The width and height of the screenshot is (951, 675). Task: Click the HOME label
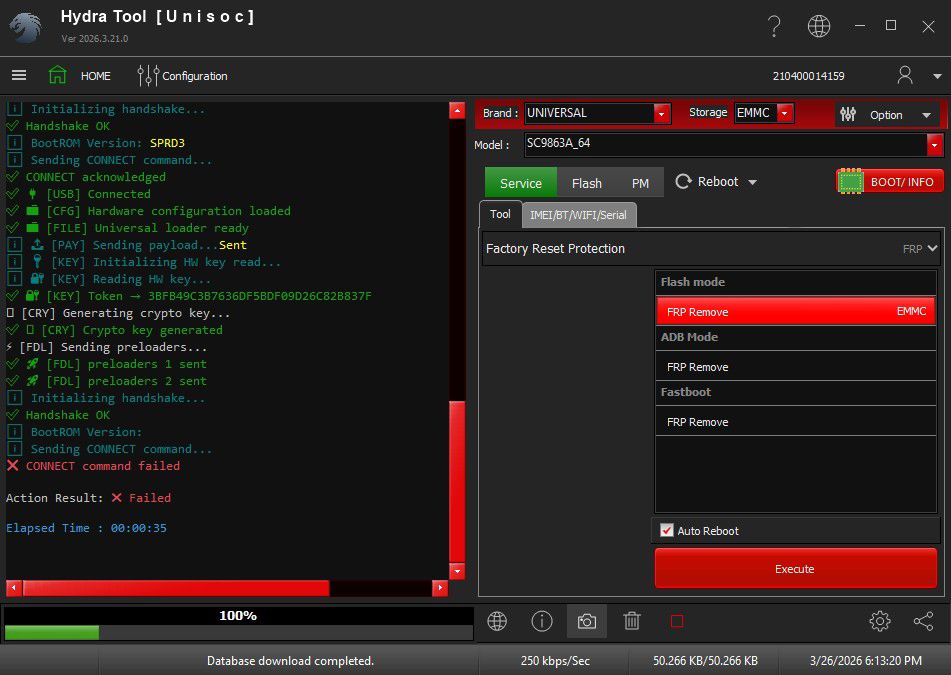point(96,76)
